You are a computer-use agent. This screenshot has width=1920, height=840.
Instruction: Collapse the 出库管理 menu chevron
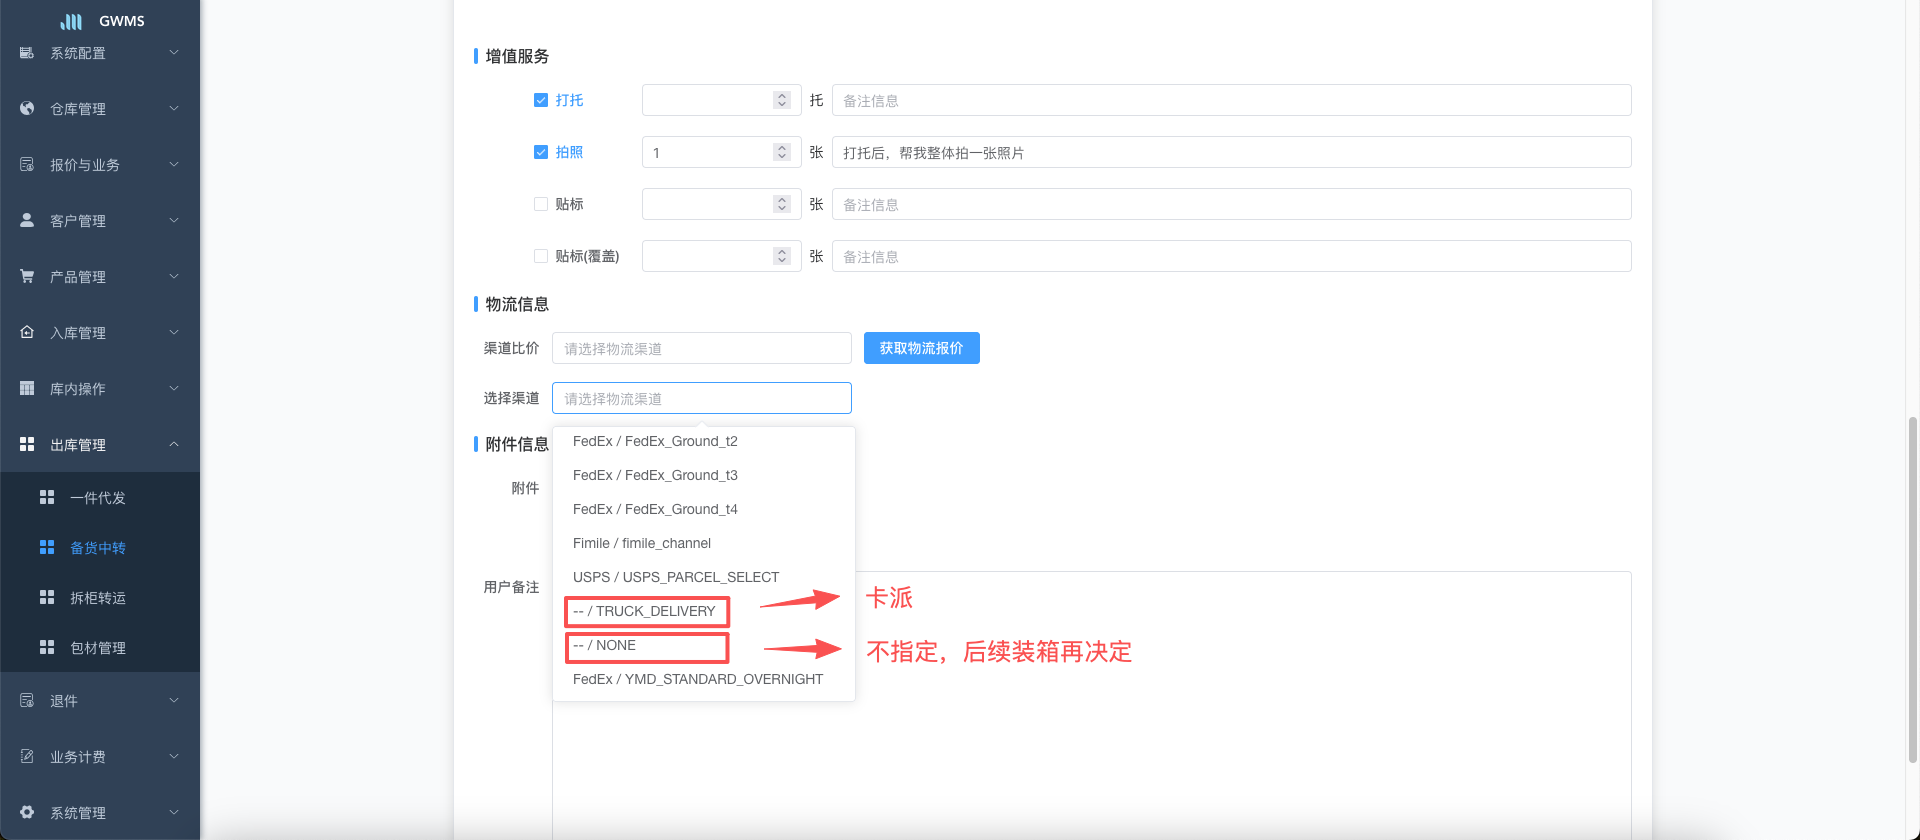[174, 444]
